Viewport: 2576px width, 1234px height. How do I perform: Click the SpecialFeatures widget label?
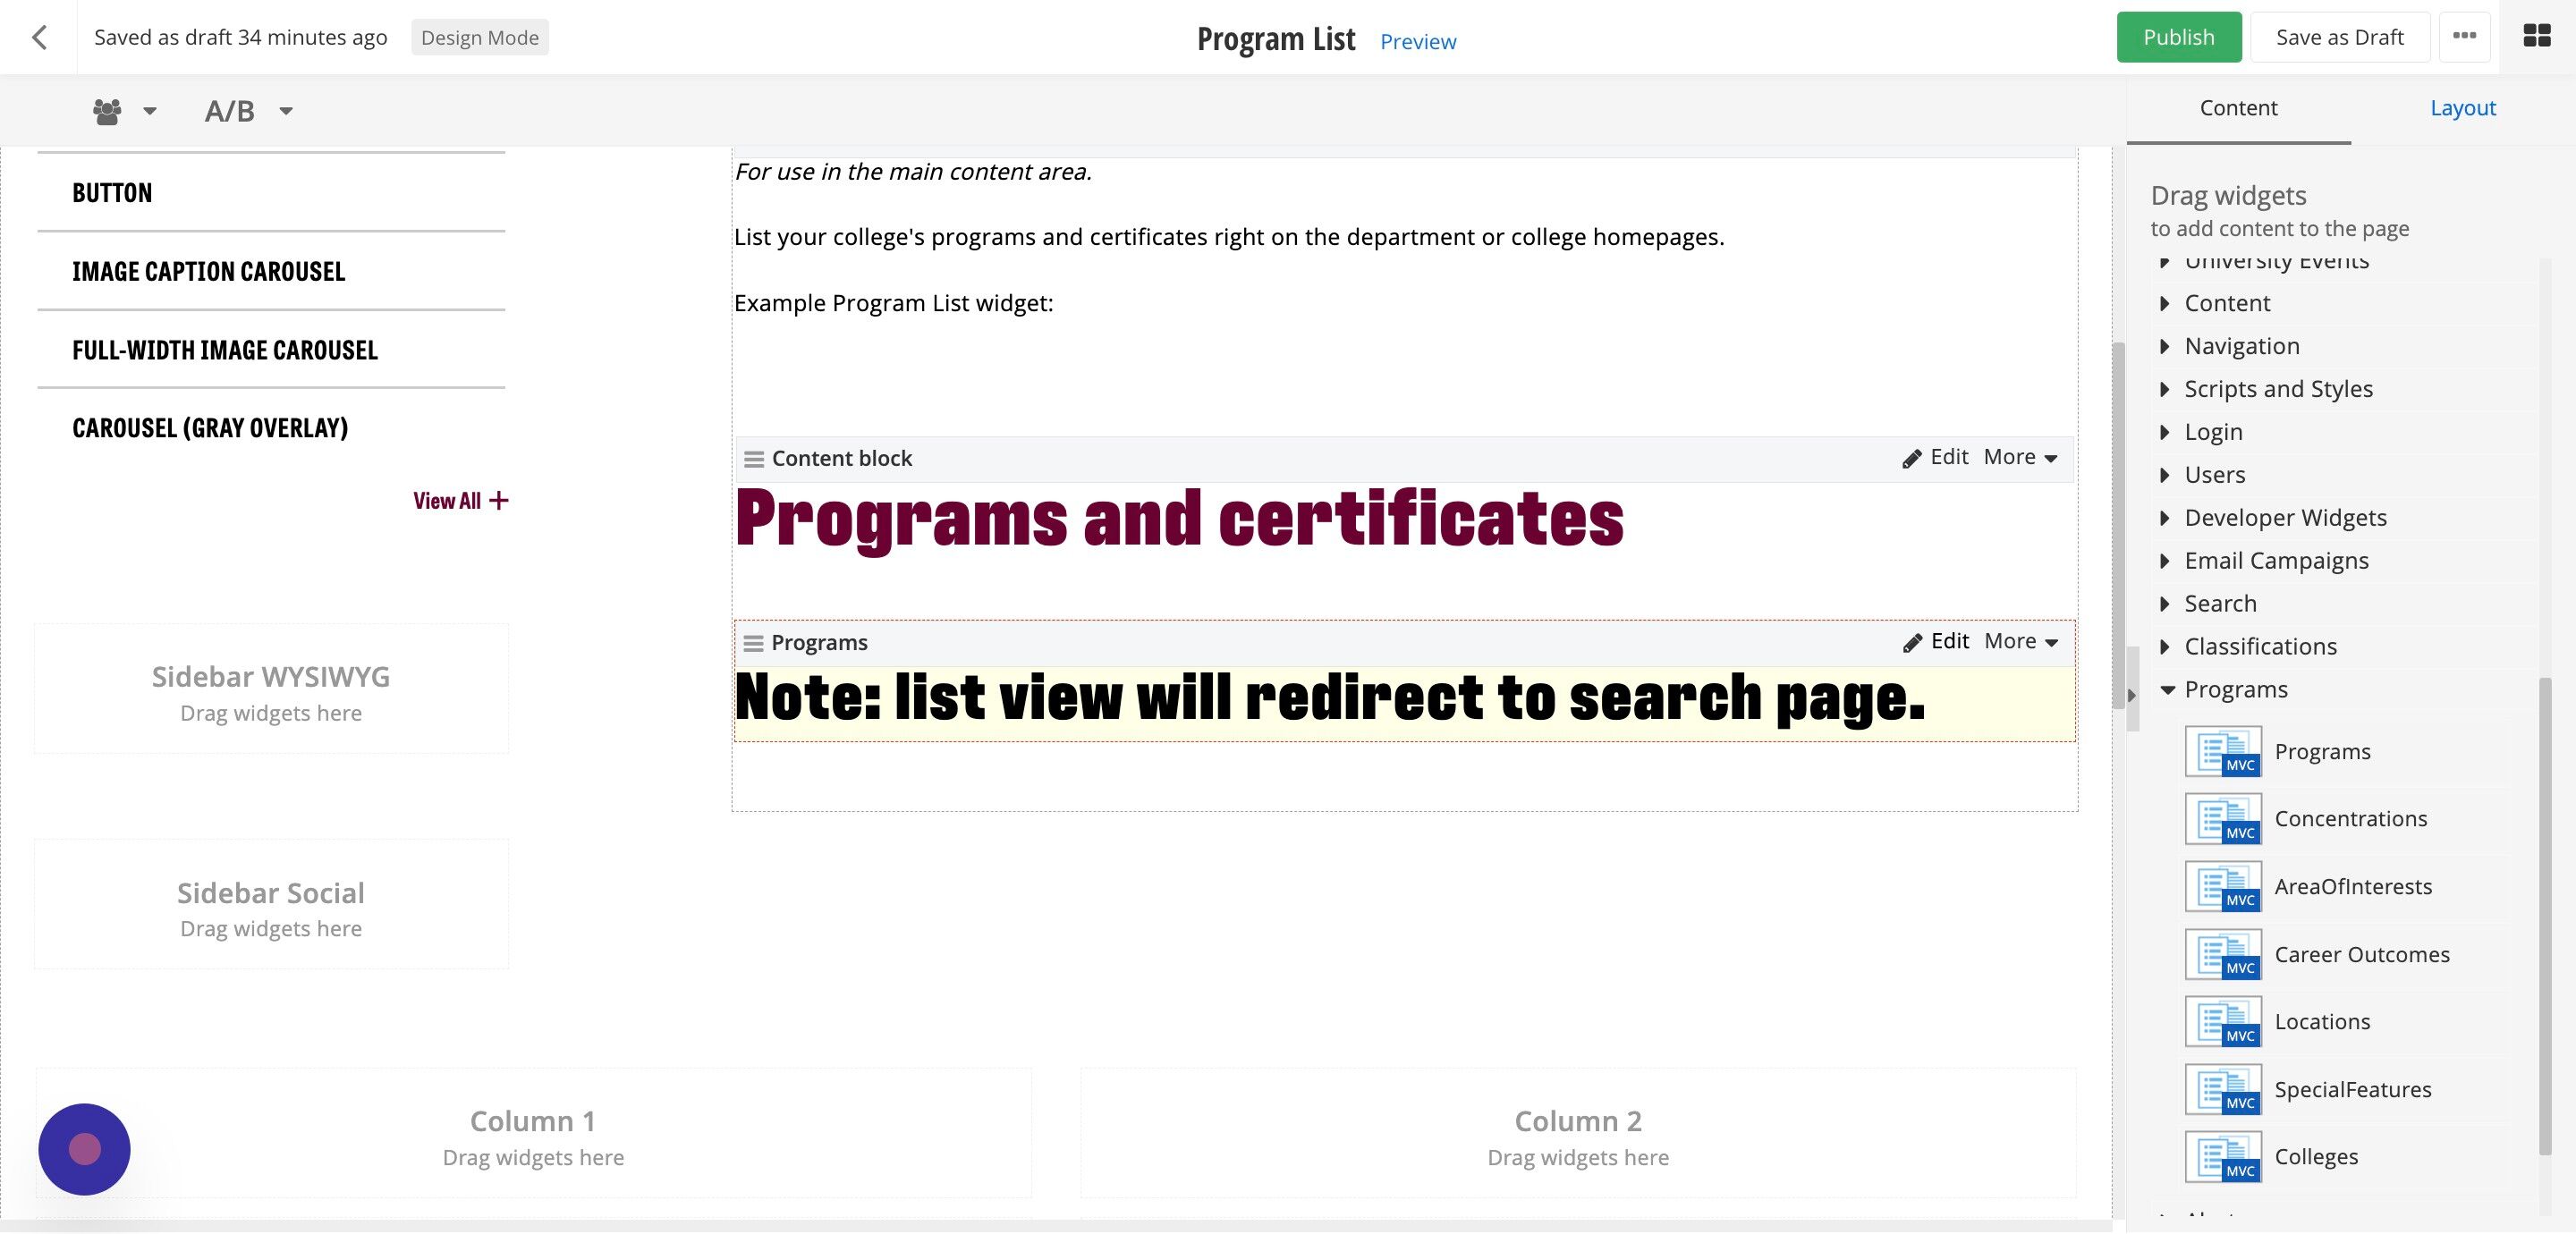click(2353, 1090)
